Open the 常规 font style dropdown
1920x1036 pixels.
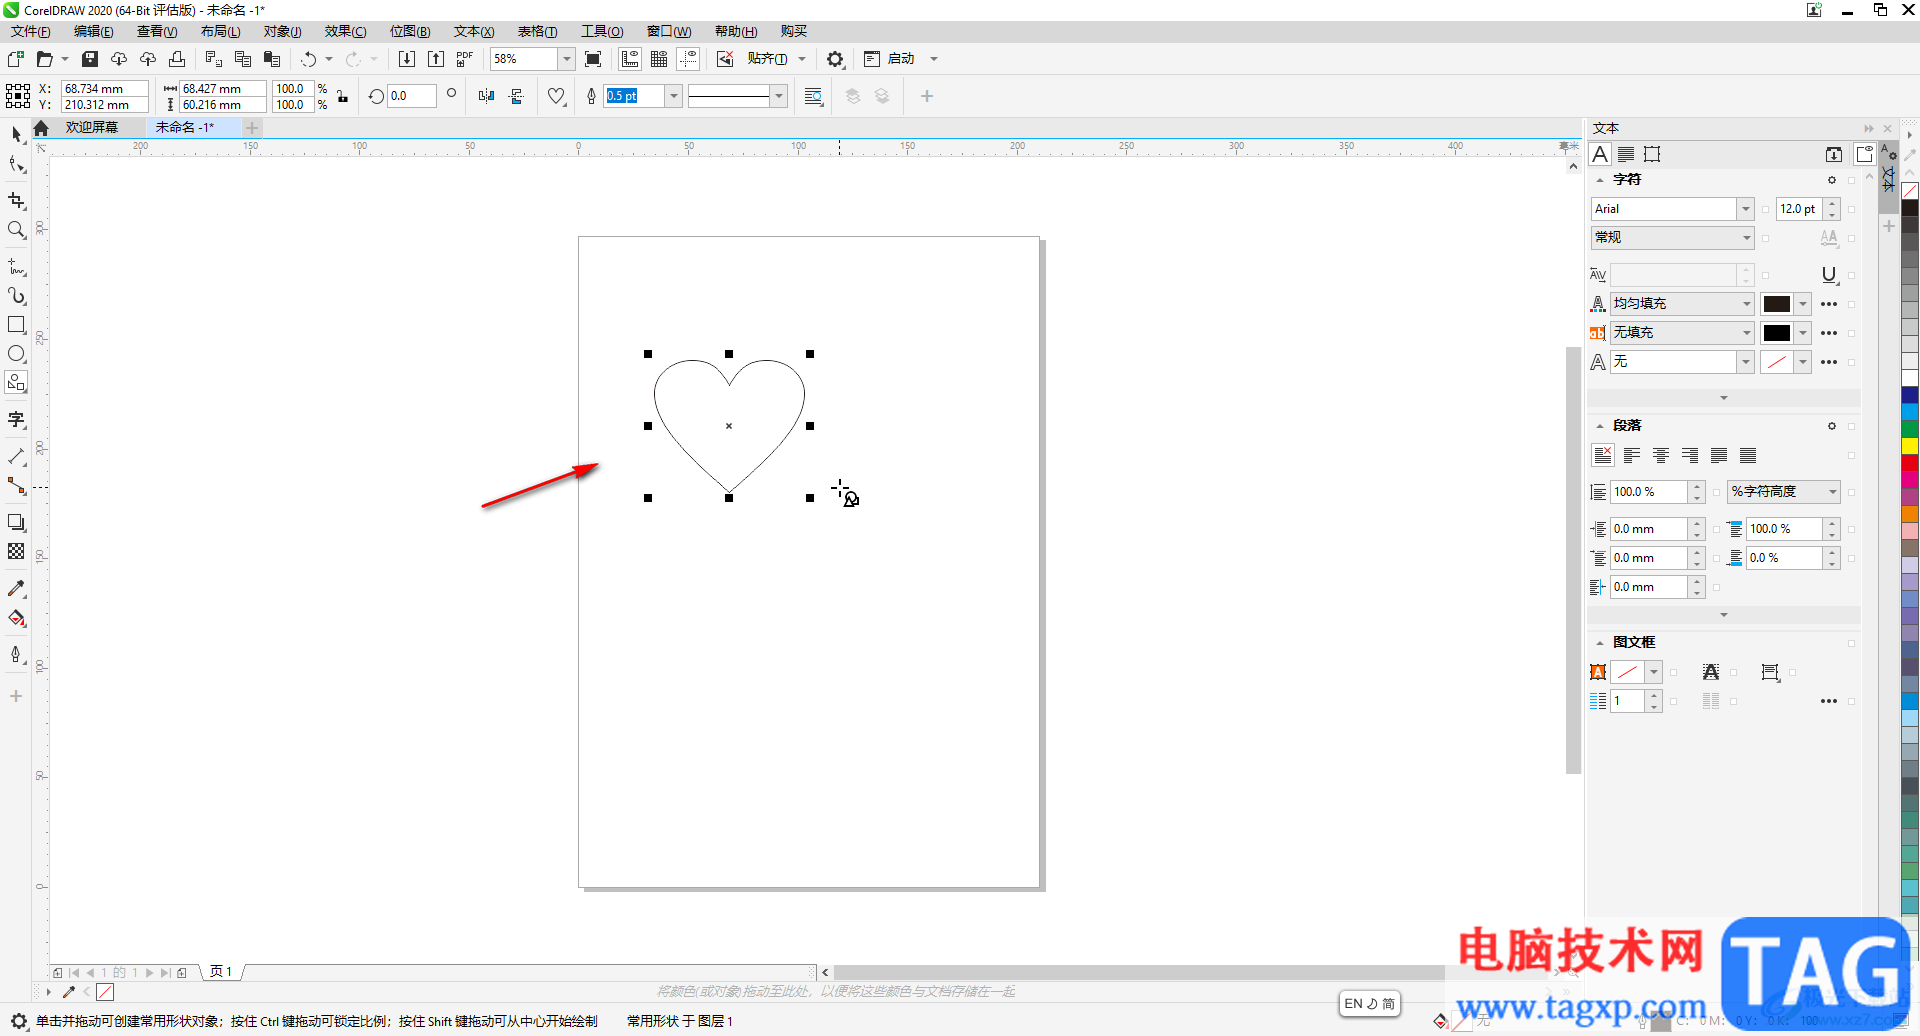point(1746,238)
